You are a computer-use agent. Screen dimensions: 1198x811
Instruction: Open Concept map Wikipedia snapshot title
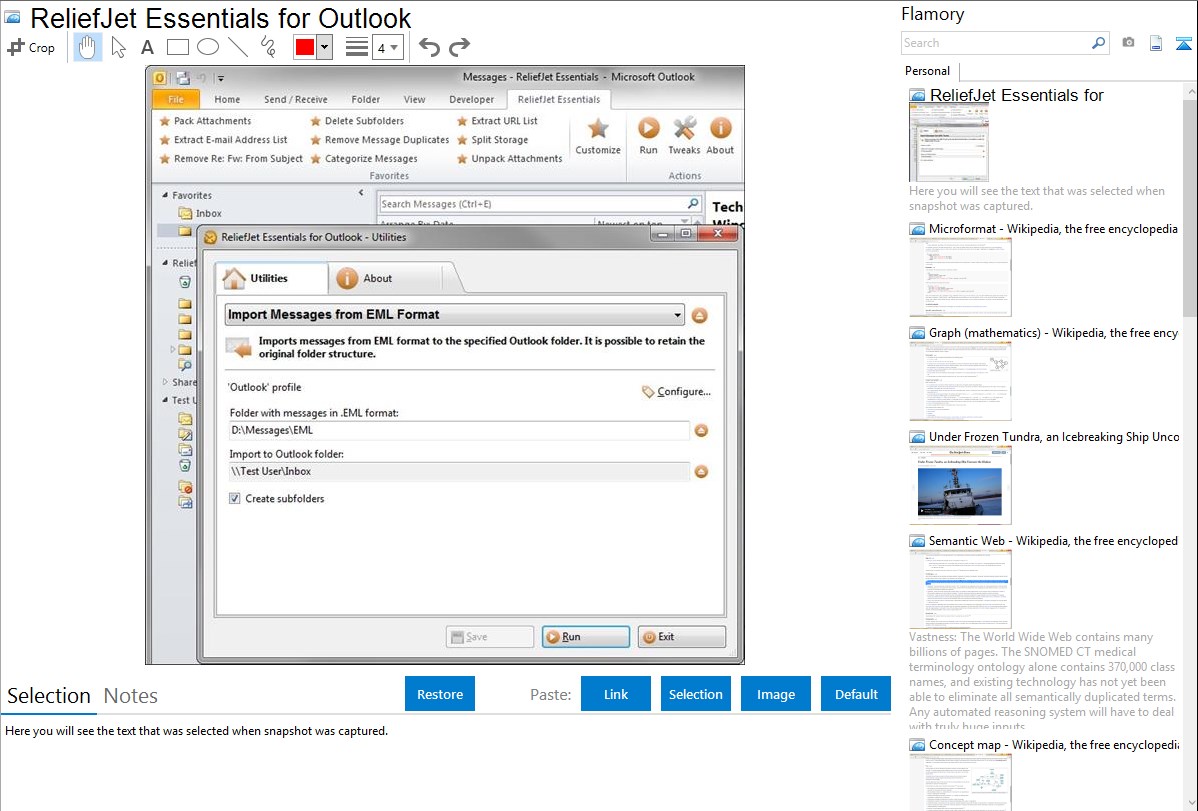[1053, 744]
